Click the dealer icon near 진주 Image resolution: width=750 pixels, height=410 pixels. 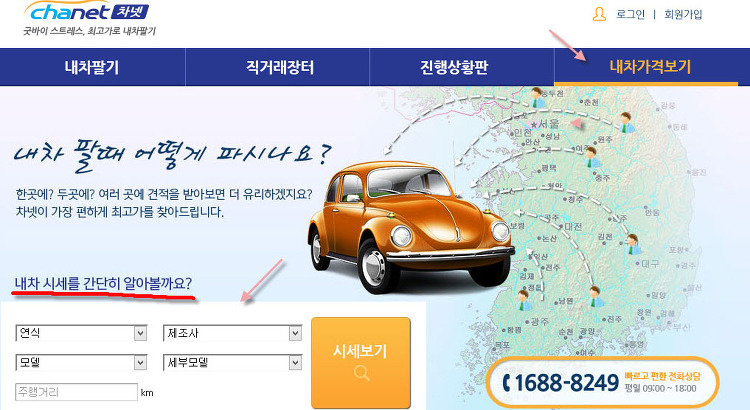click(x=597, y=295)
